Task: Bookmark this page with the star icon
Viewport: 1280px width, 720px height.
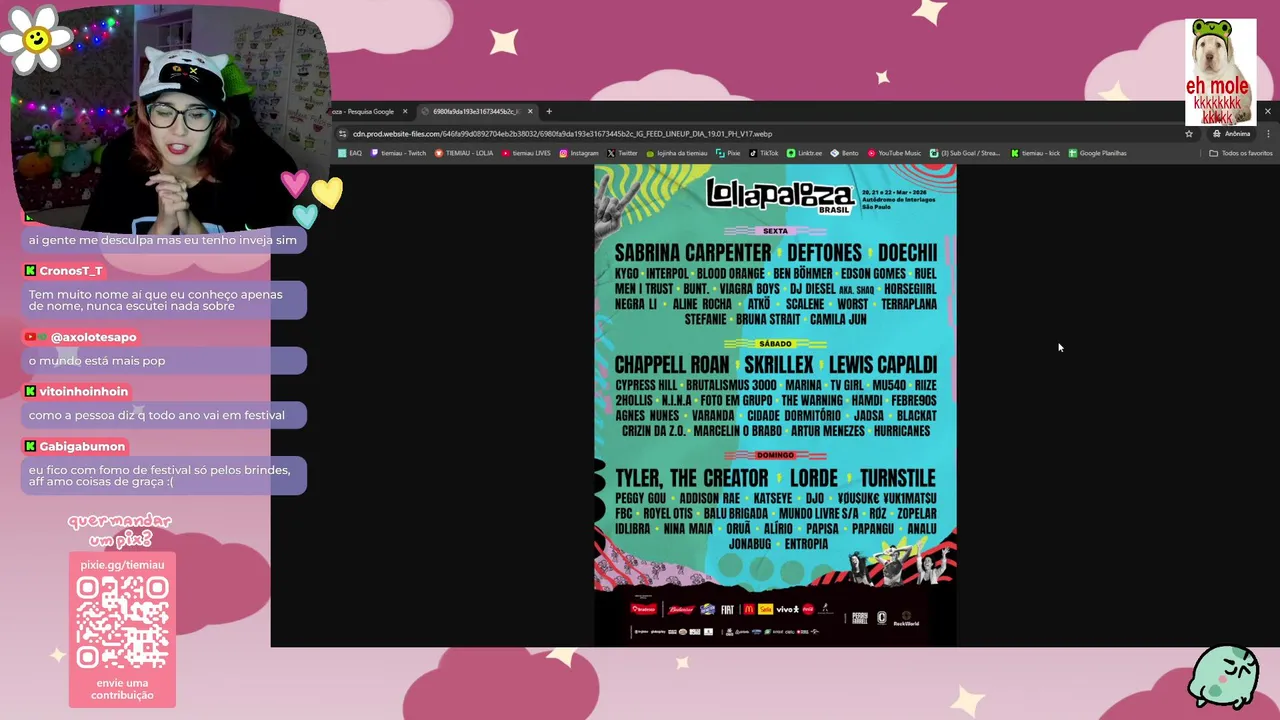Action: [1189, 133]
